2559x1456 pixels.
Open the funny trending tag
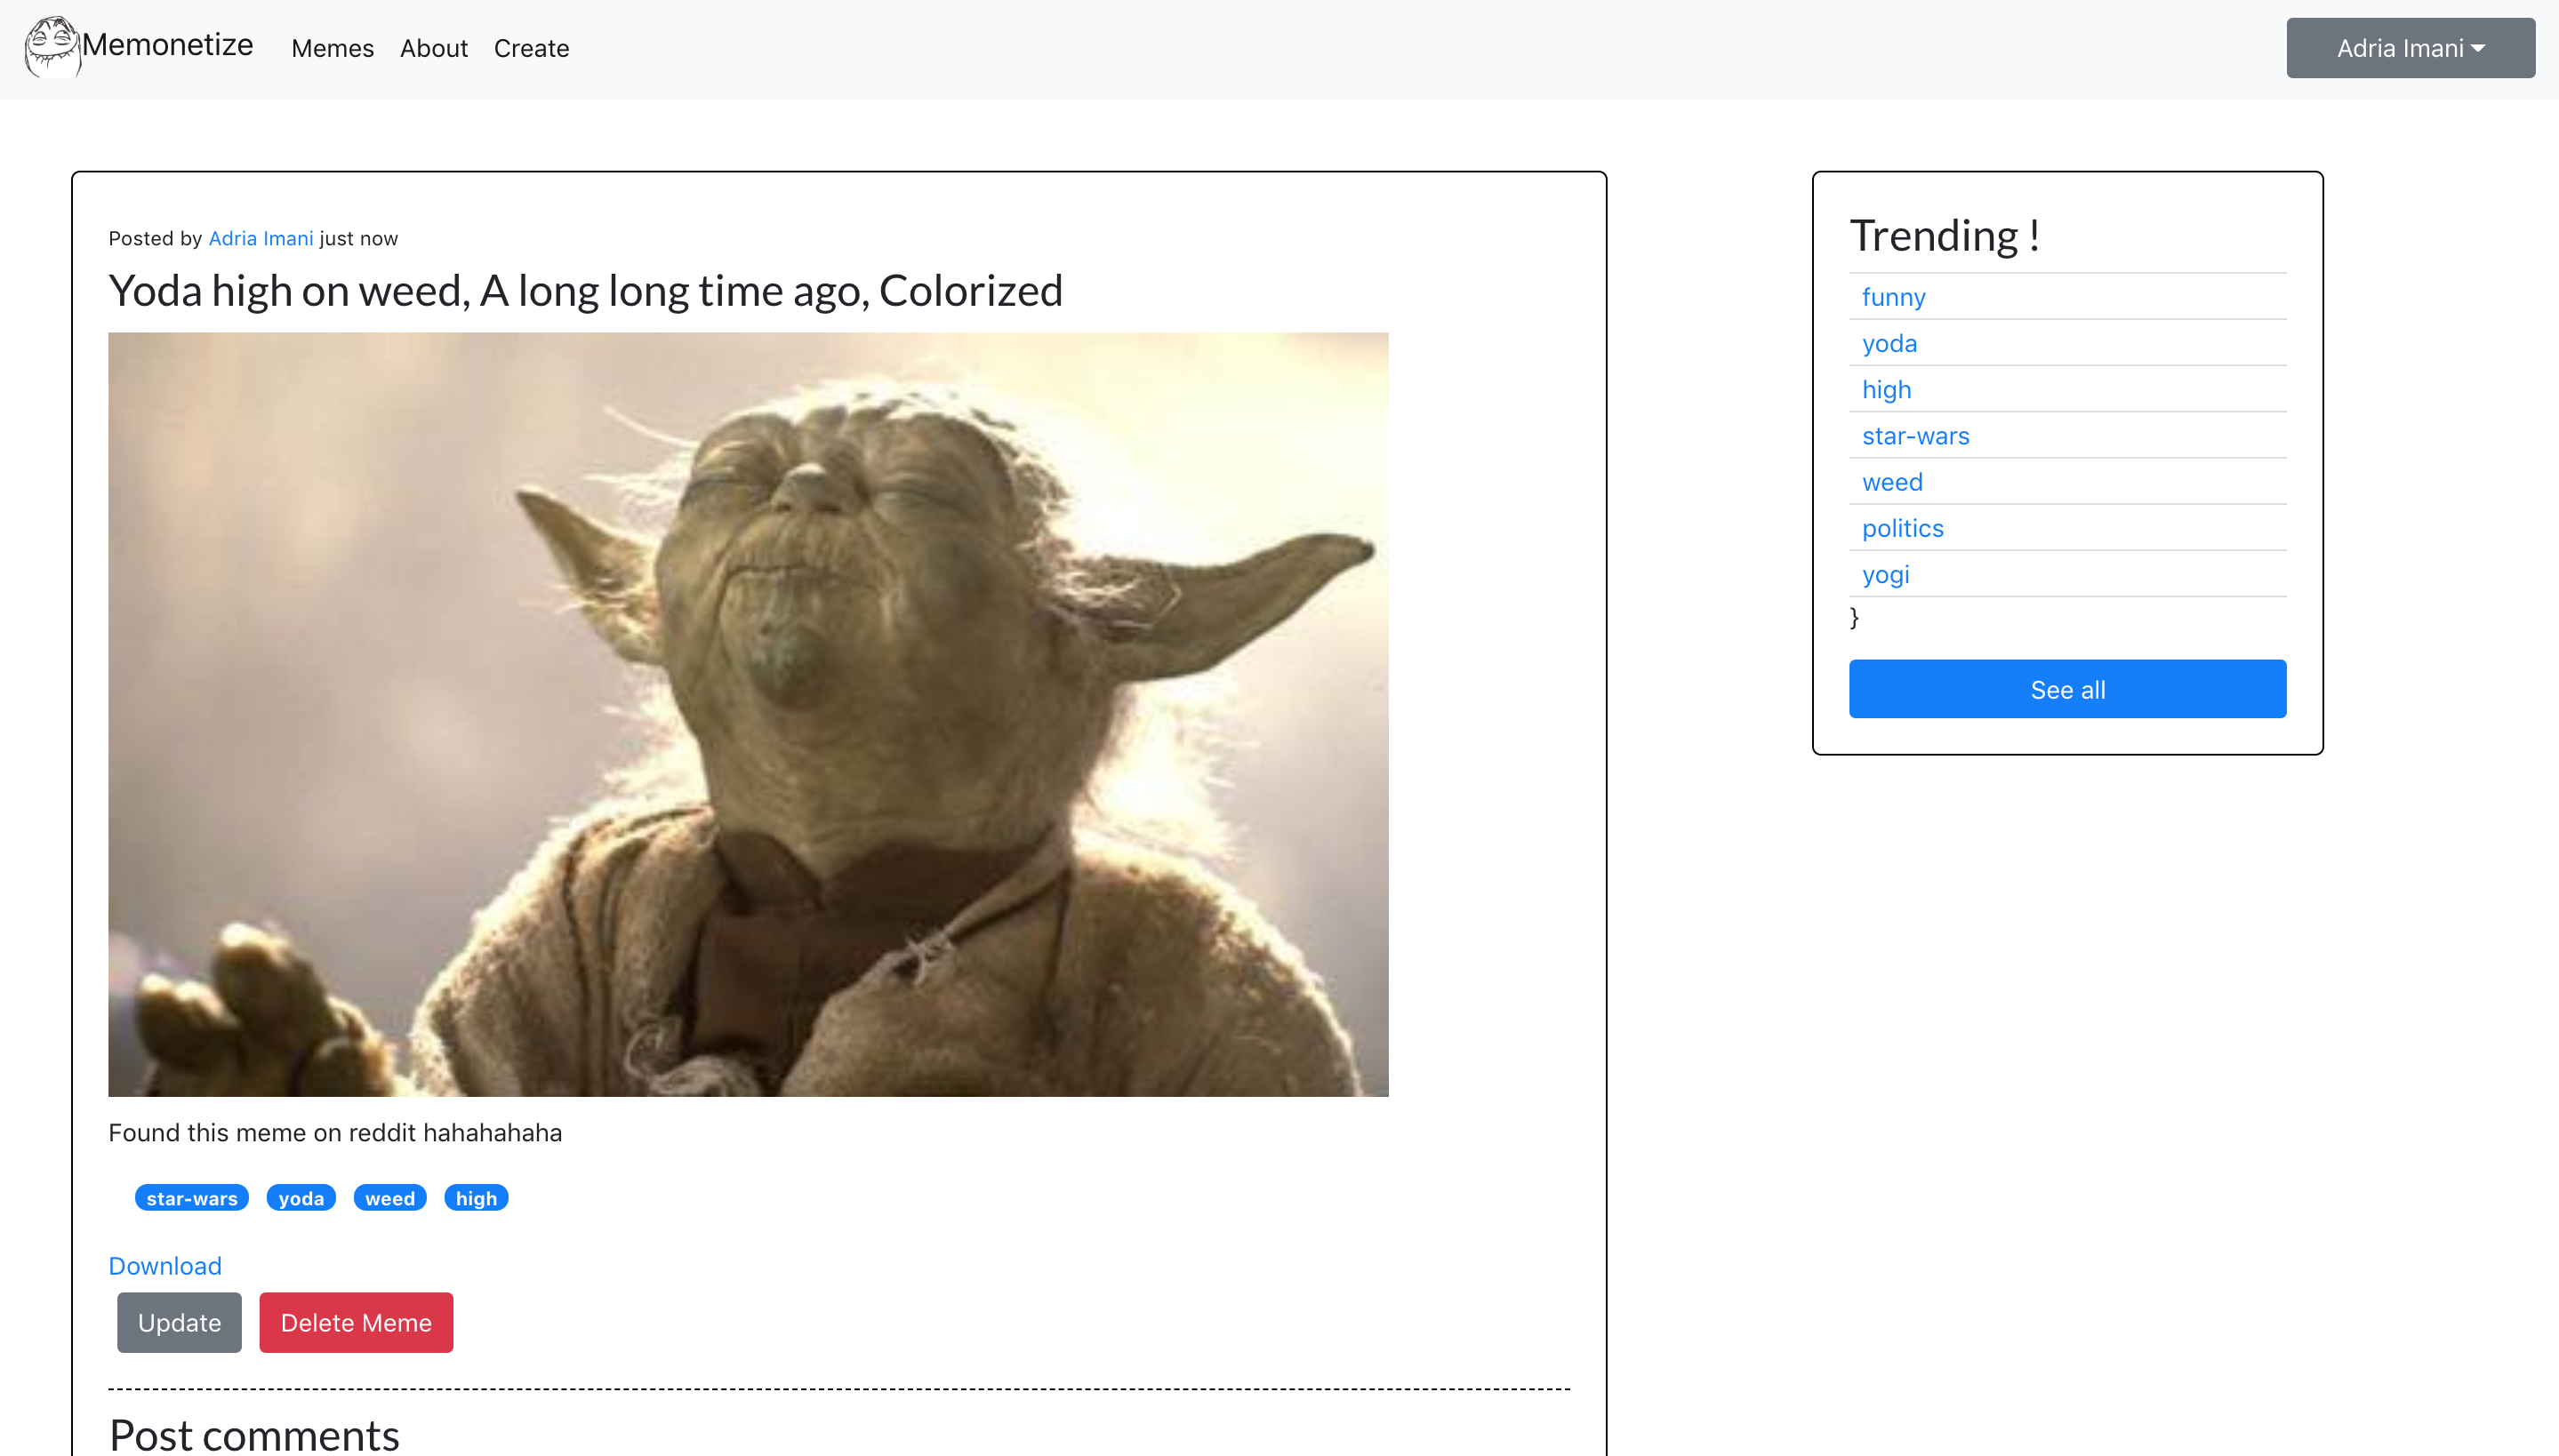click(1893, 297)
